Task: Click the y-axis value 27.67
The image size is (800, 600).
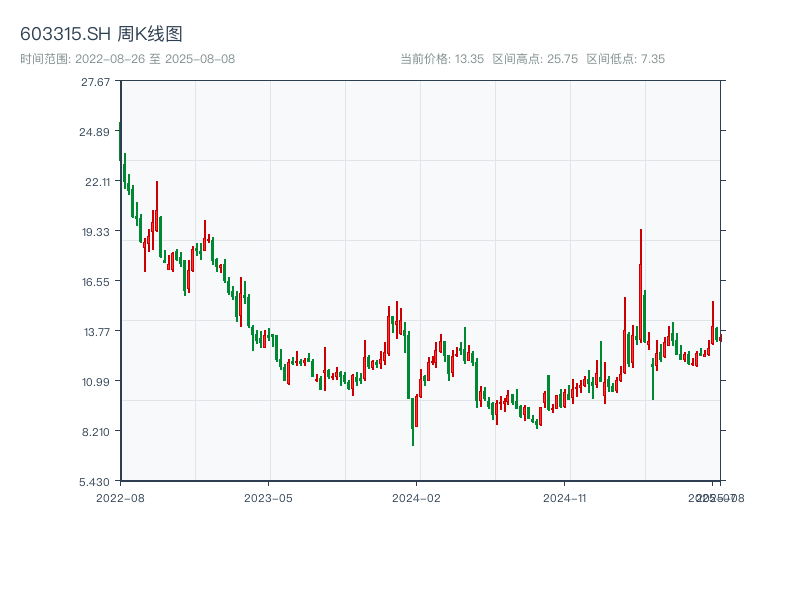Action: point(95,82)
